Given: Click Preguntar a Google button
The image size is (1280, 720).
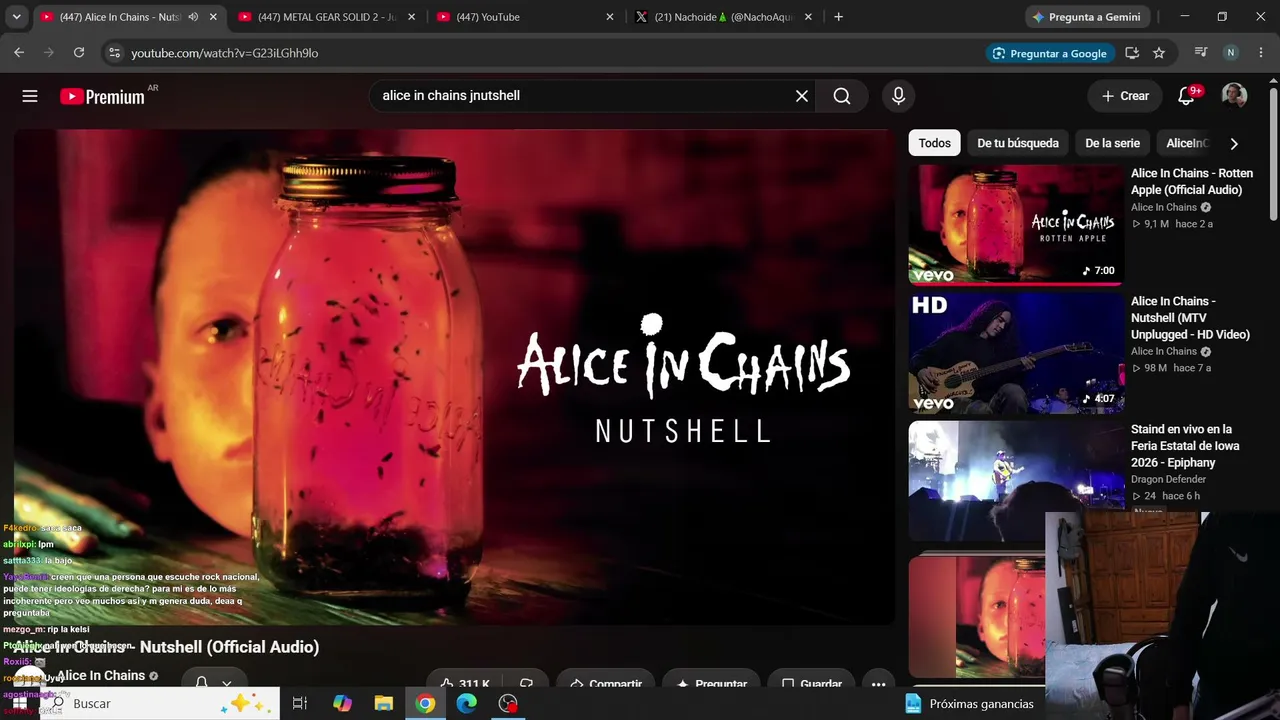Looking at the screenshot, I should (x=1049, y=53).
